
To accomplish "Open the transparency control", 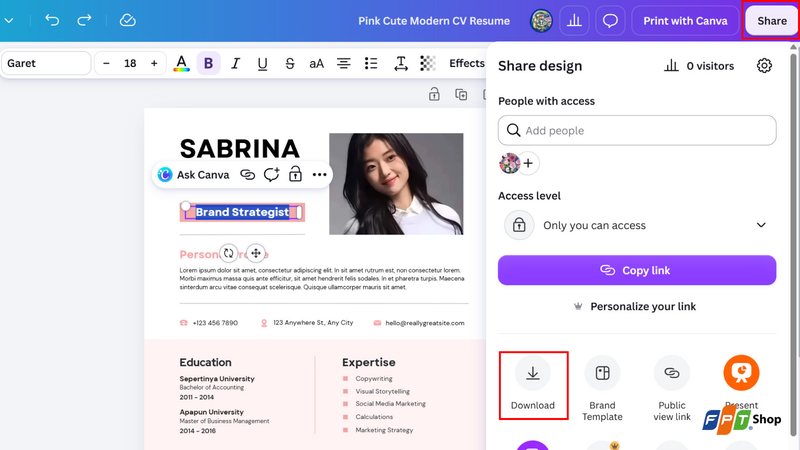I will [428, 63].
